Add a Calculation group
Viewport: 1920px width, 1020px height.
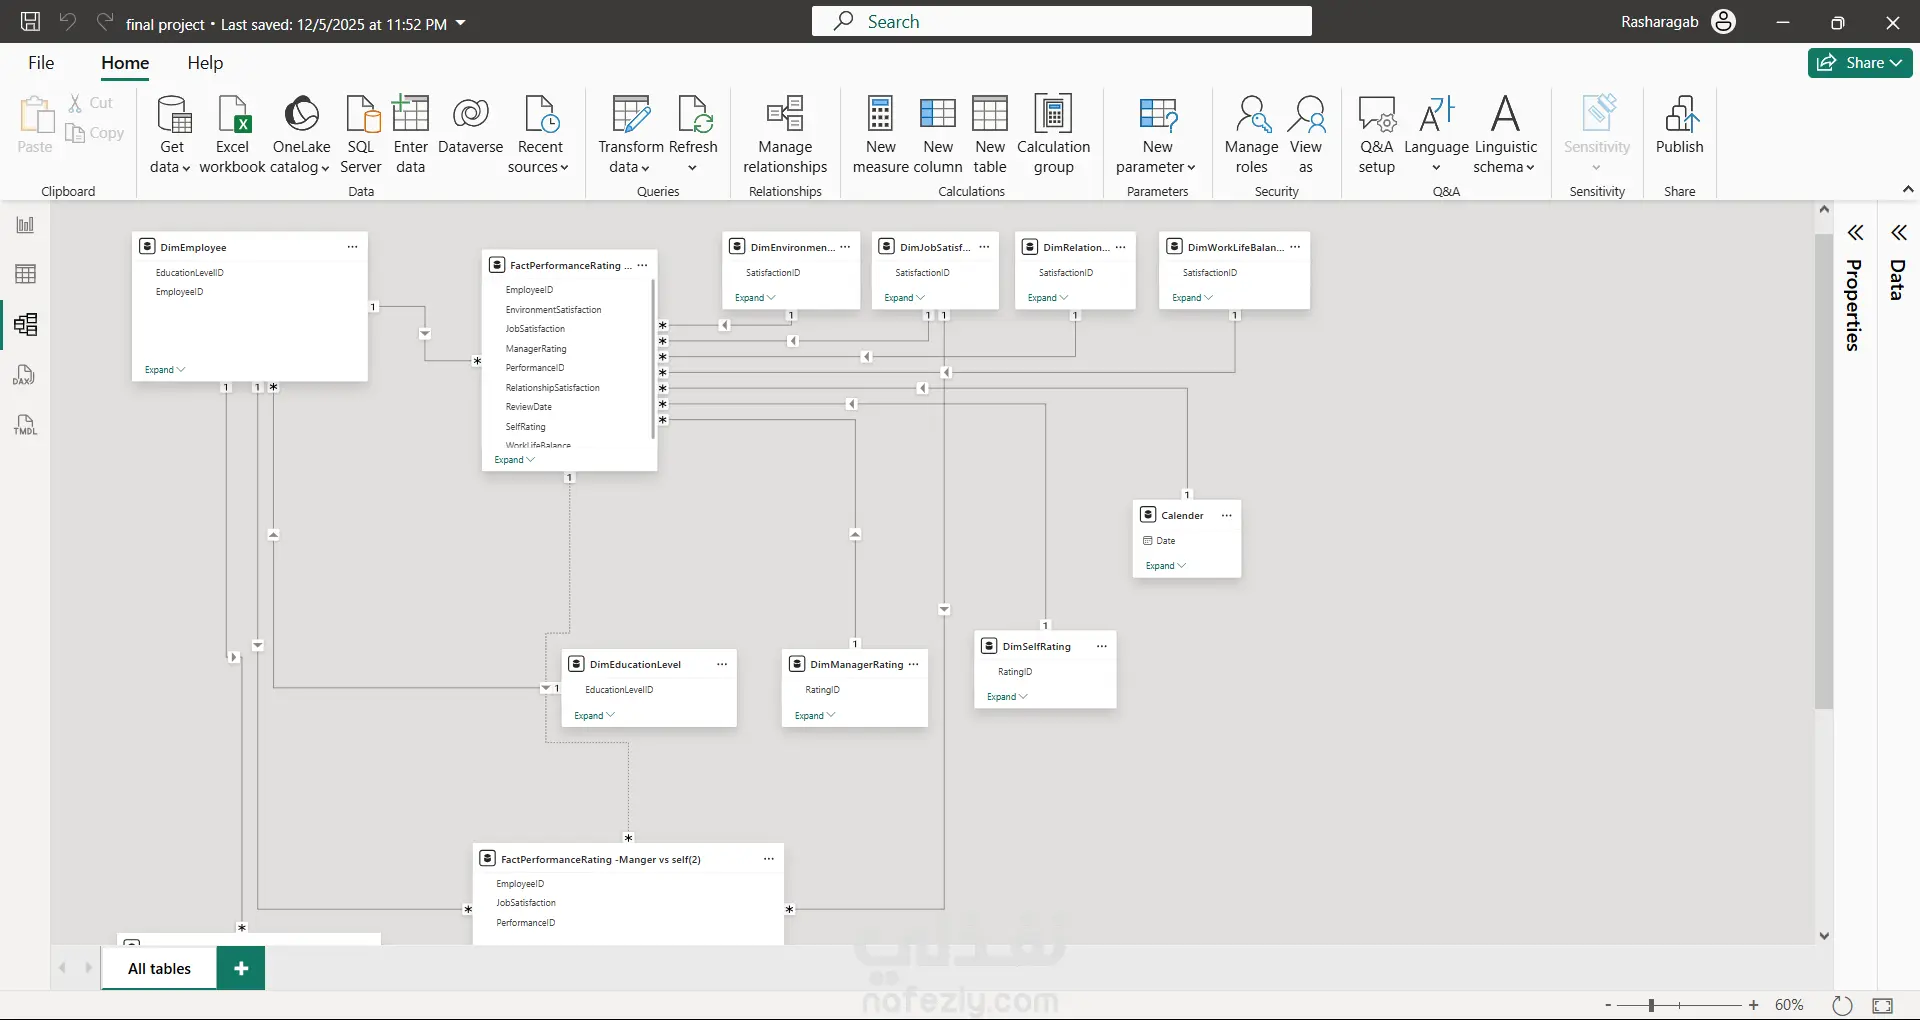click(1053, 135)
